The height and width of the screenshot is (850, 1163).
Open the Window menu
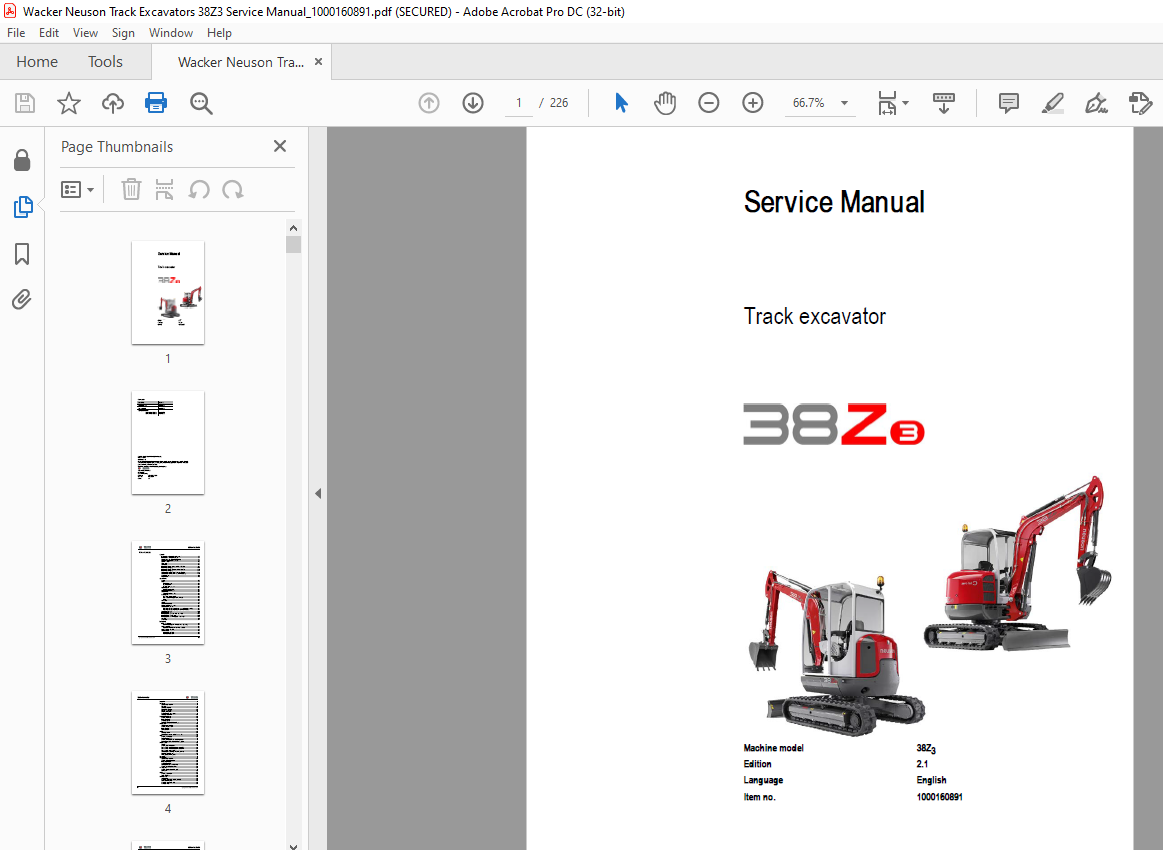(171, 33)
